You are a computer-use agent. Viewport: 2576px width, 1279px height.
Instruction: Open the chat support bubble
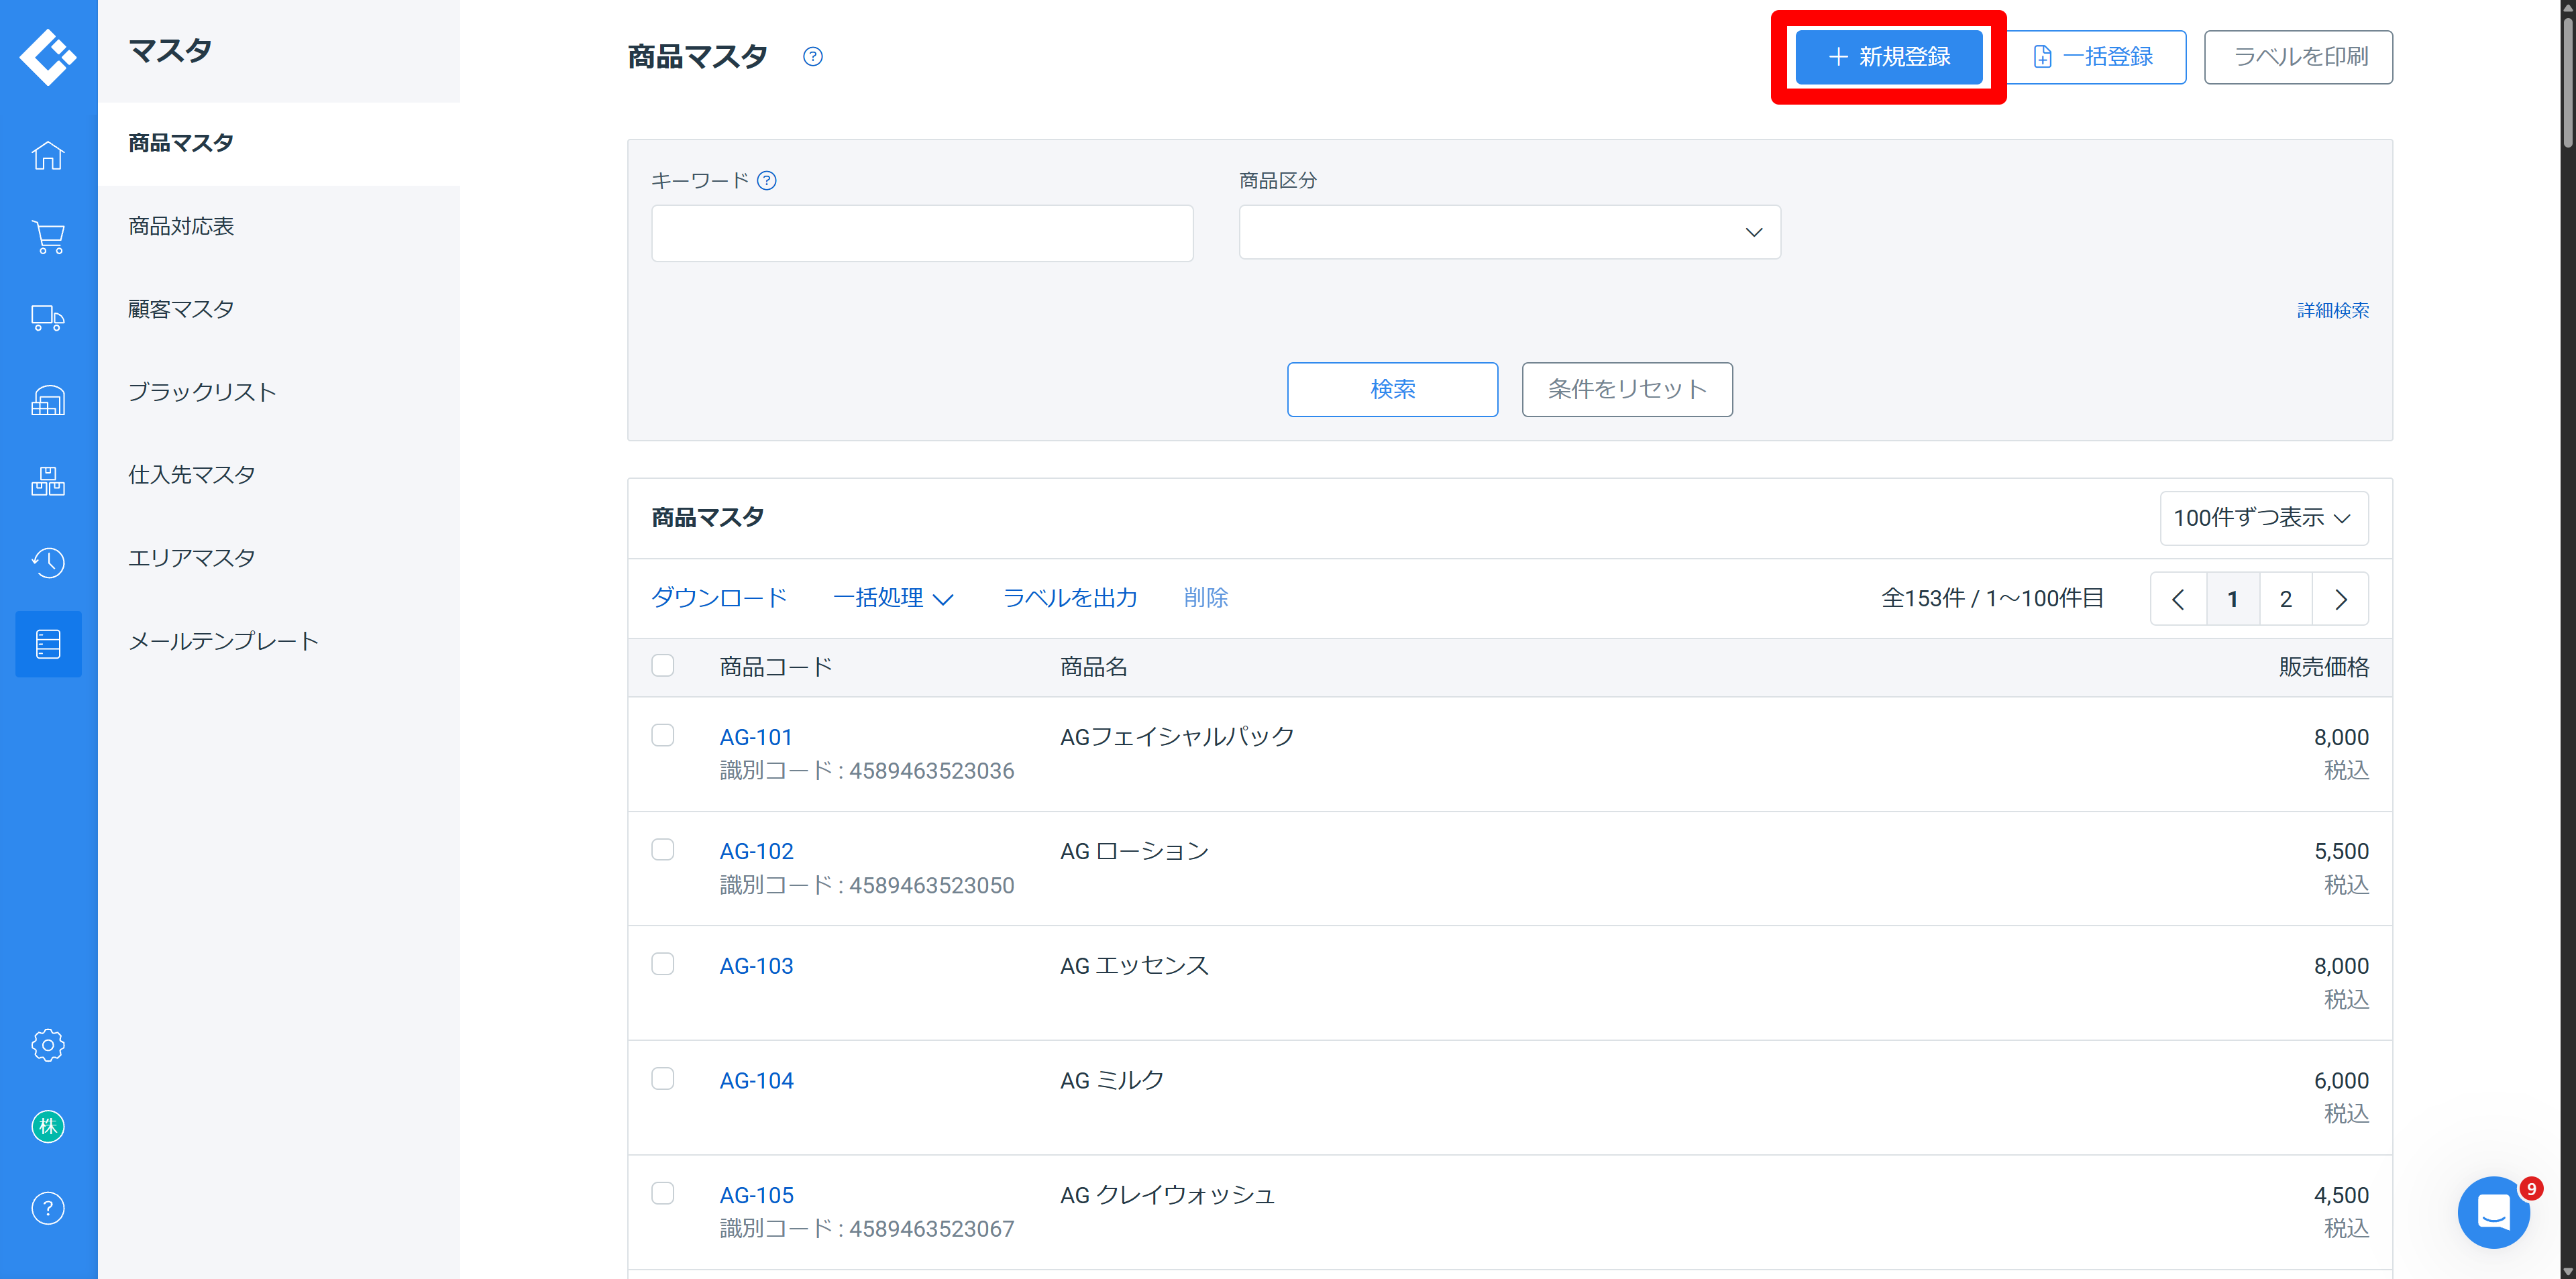2494,1212
